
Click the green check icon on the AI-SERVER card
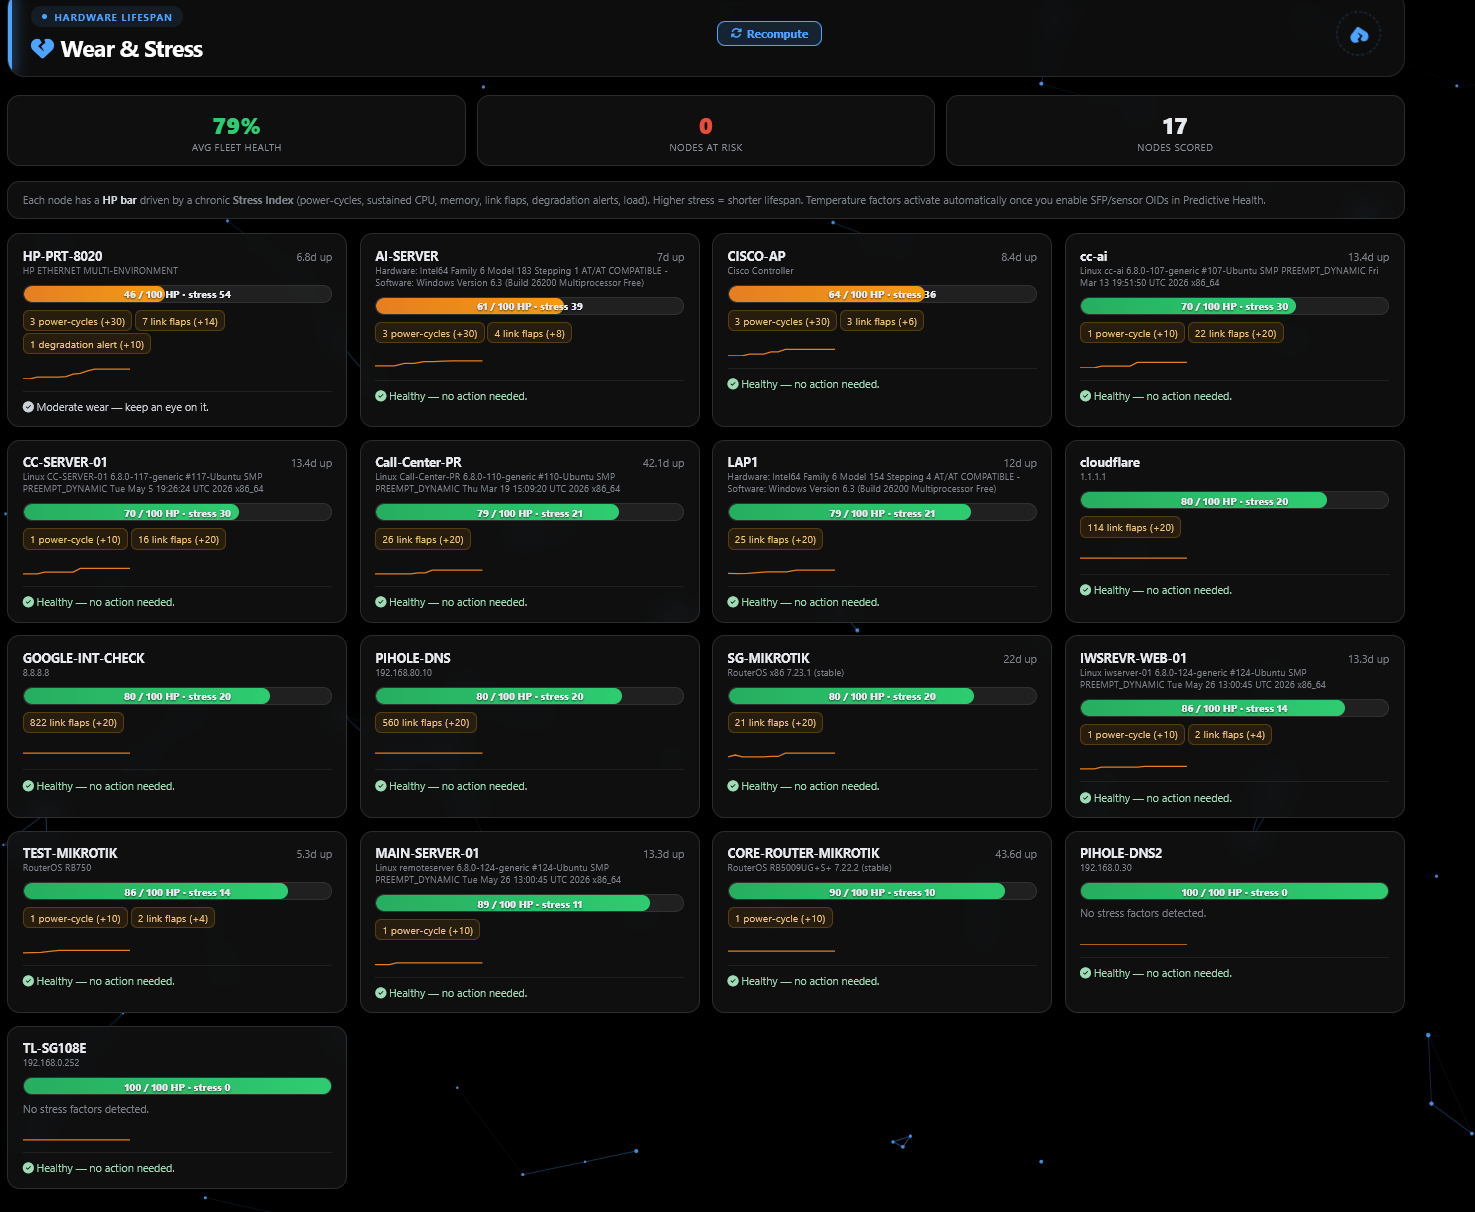[381, 396]
